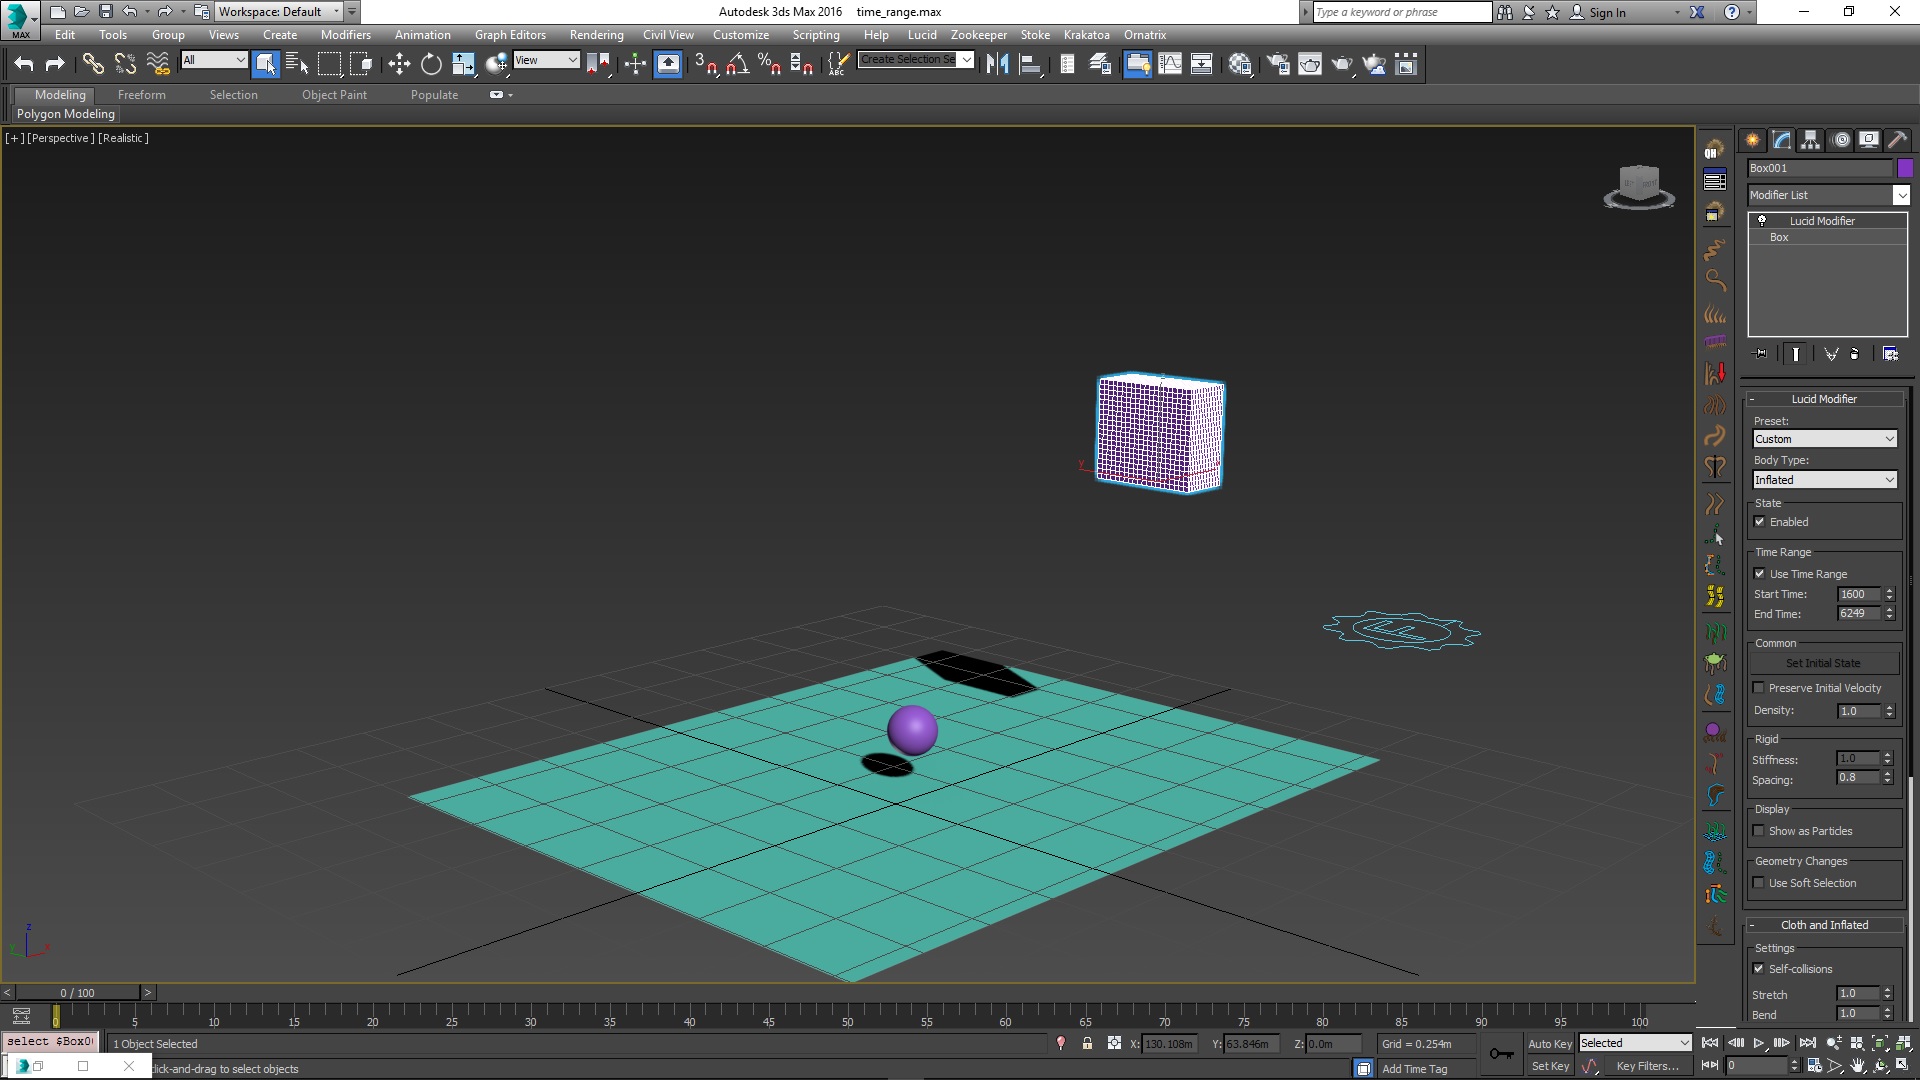Screen dimensions: 1920x1080
Task: Open the Rendering menu
Action: [x=596, y=35]
